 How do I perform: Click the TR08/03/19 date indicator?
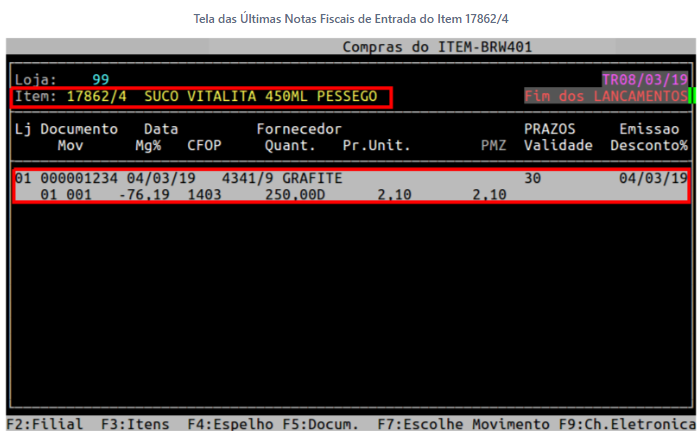pos(644,79)
